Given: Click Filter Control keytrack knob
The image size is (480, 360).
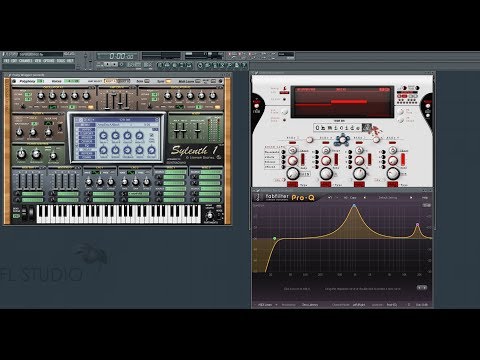Looking at the screenshot, I should coord(53,156).
